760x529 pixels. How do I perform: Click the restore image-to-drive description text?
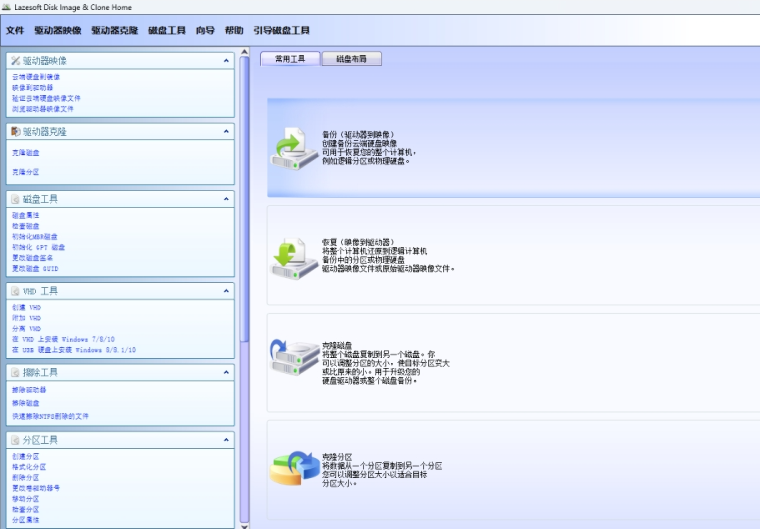point(388,255)
